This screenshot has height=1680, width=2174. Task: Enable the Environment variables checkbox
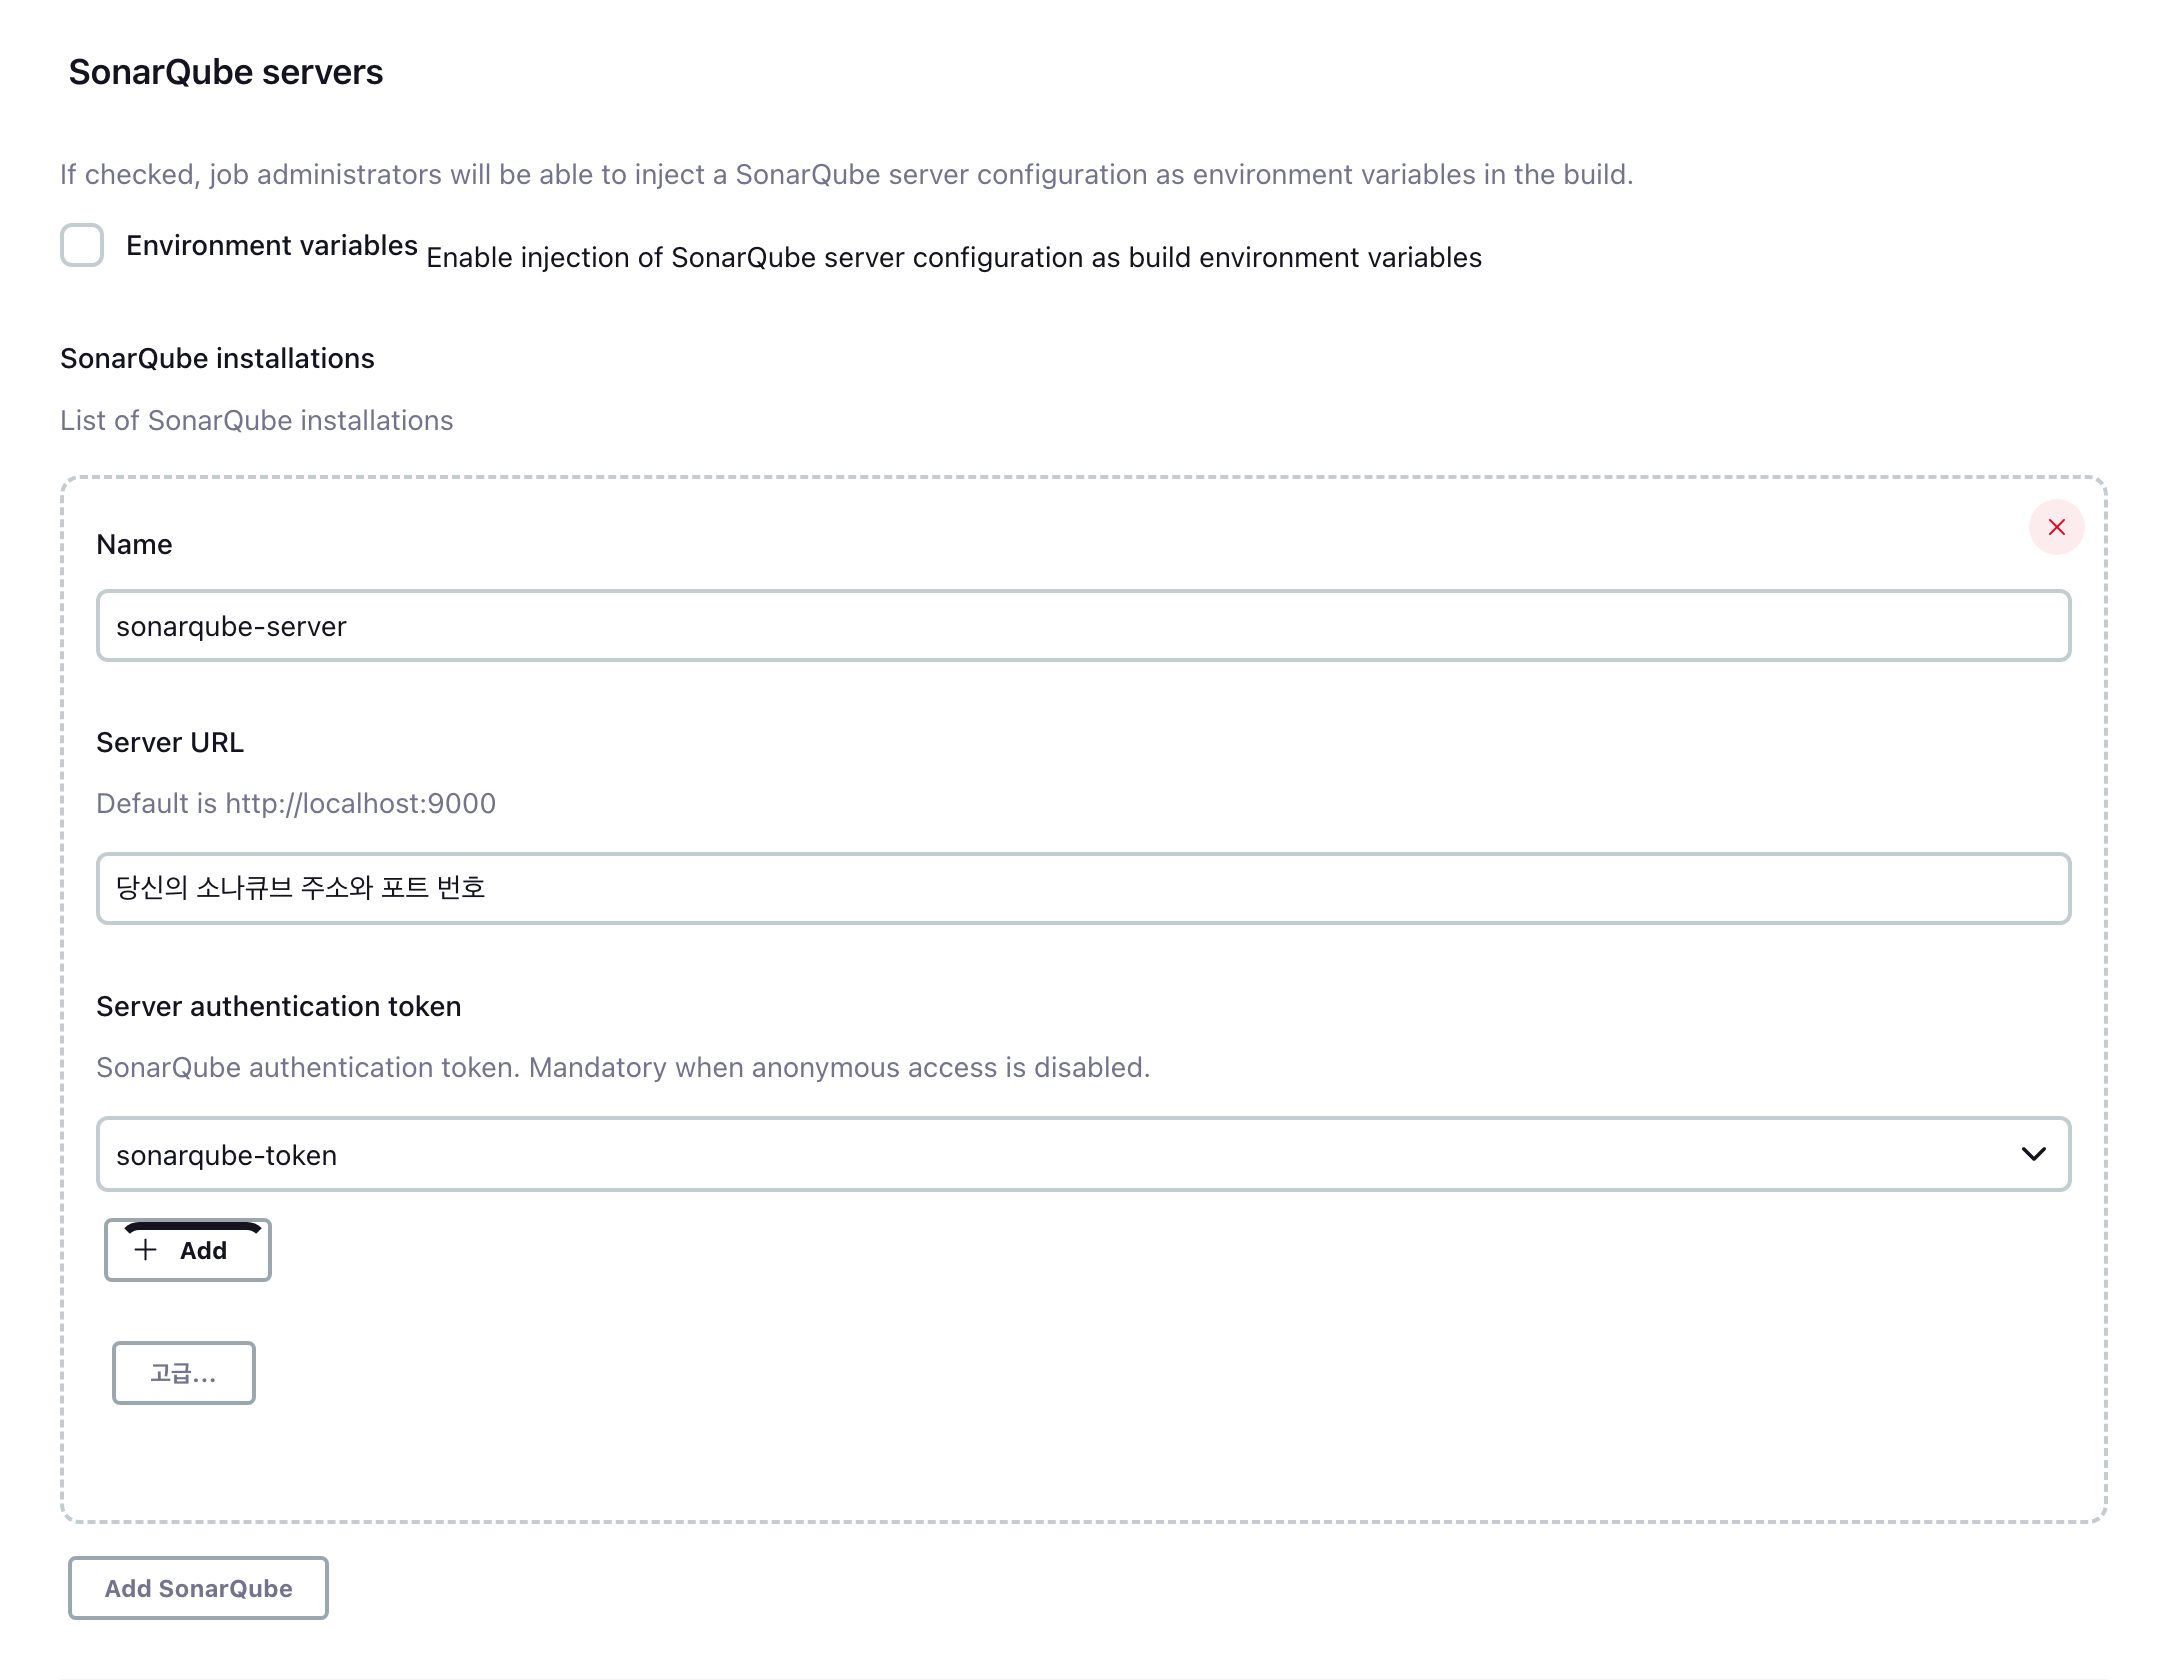click(x=82, y=245)
